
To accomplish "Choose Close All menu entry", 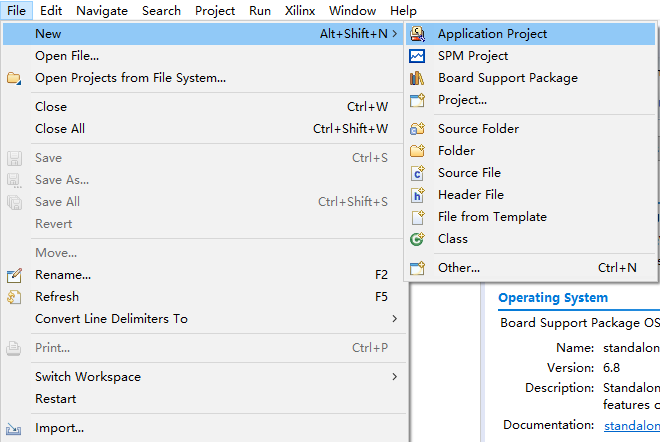I will [203, 128].
